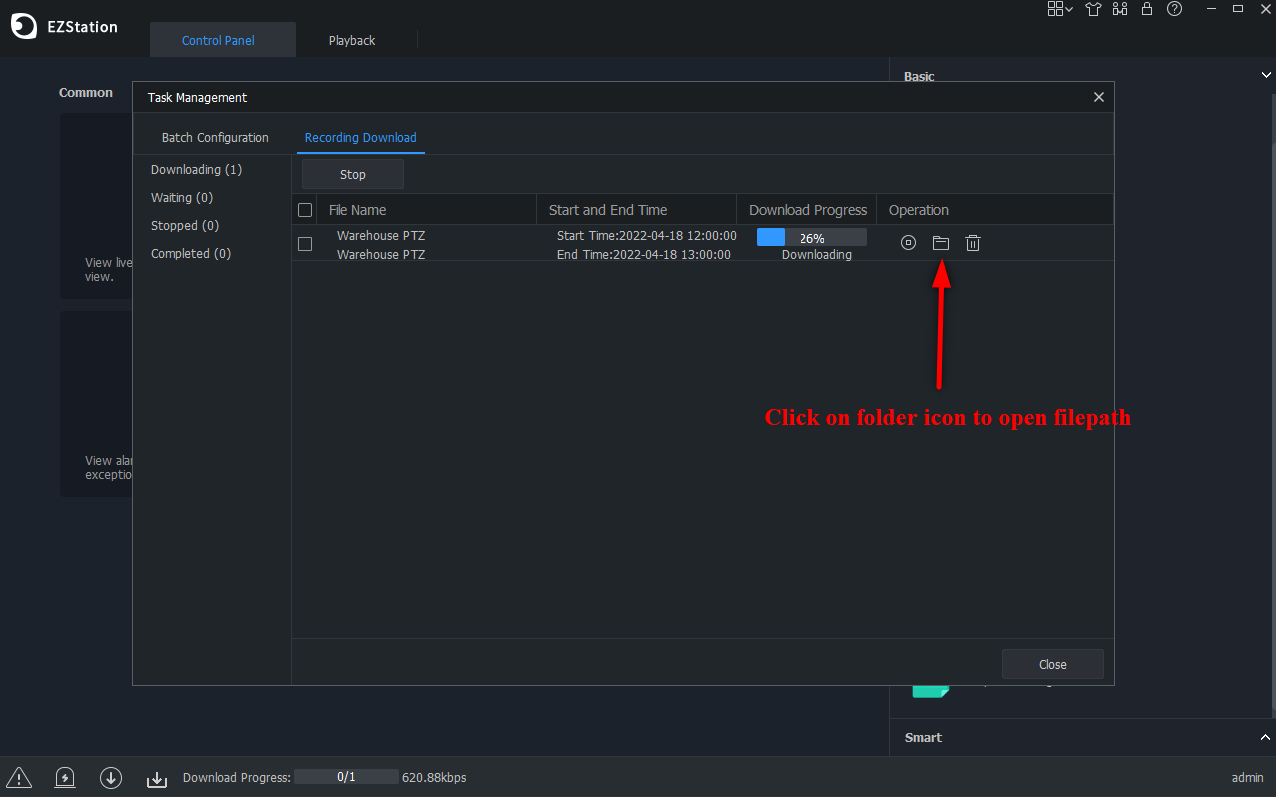
Task: Tick the select-all checkbox in table header
Action: coord(306,210)
